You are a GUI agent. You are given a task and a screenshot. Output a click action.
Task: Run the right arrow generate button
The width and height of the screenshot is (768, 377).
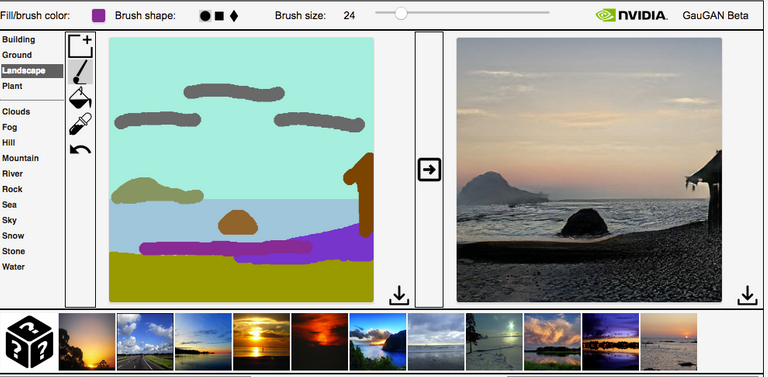coord(430,169)
